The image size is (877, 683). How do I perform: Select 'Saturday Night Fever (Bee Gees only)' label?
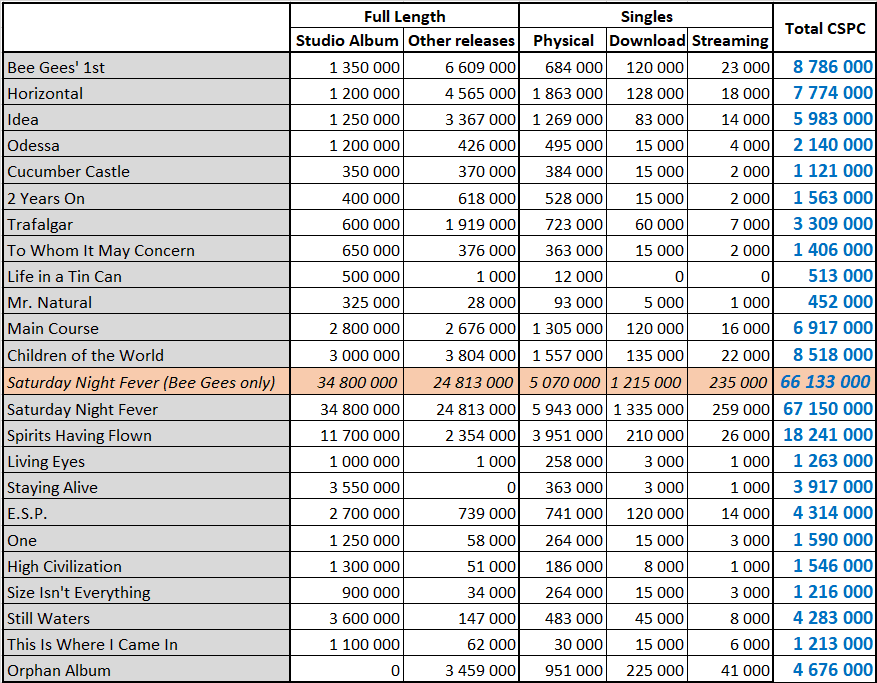pos(147,382)
